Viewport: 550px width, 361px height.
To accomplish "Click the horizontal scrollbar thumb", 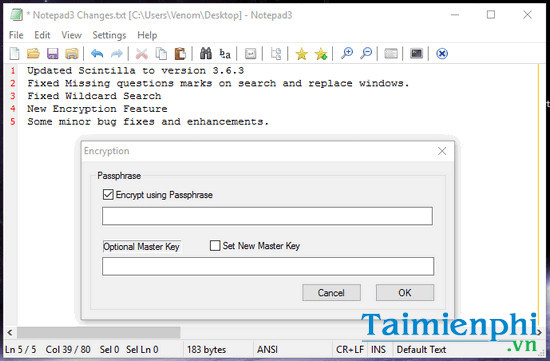I will (99, 332).
